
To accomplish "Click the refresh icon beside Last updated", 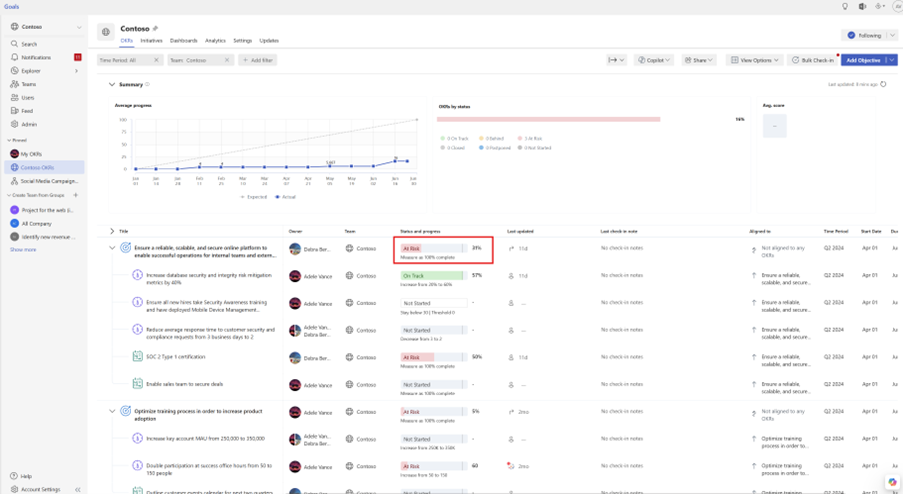I will tap(883, 85).
